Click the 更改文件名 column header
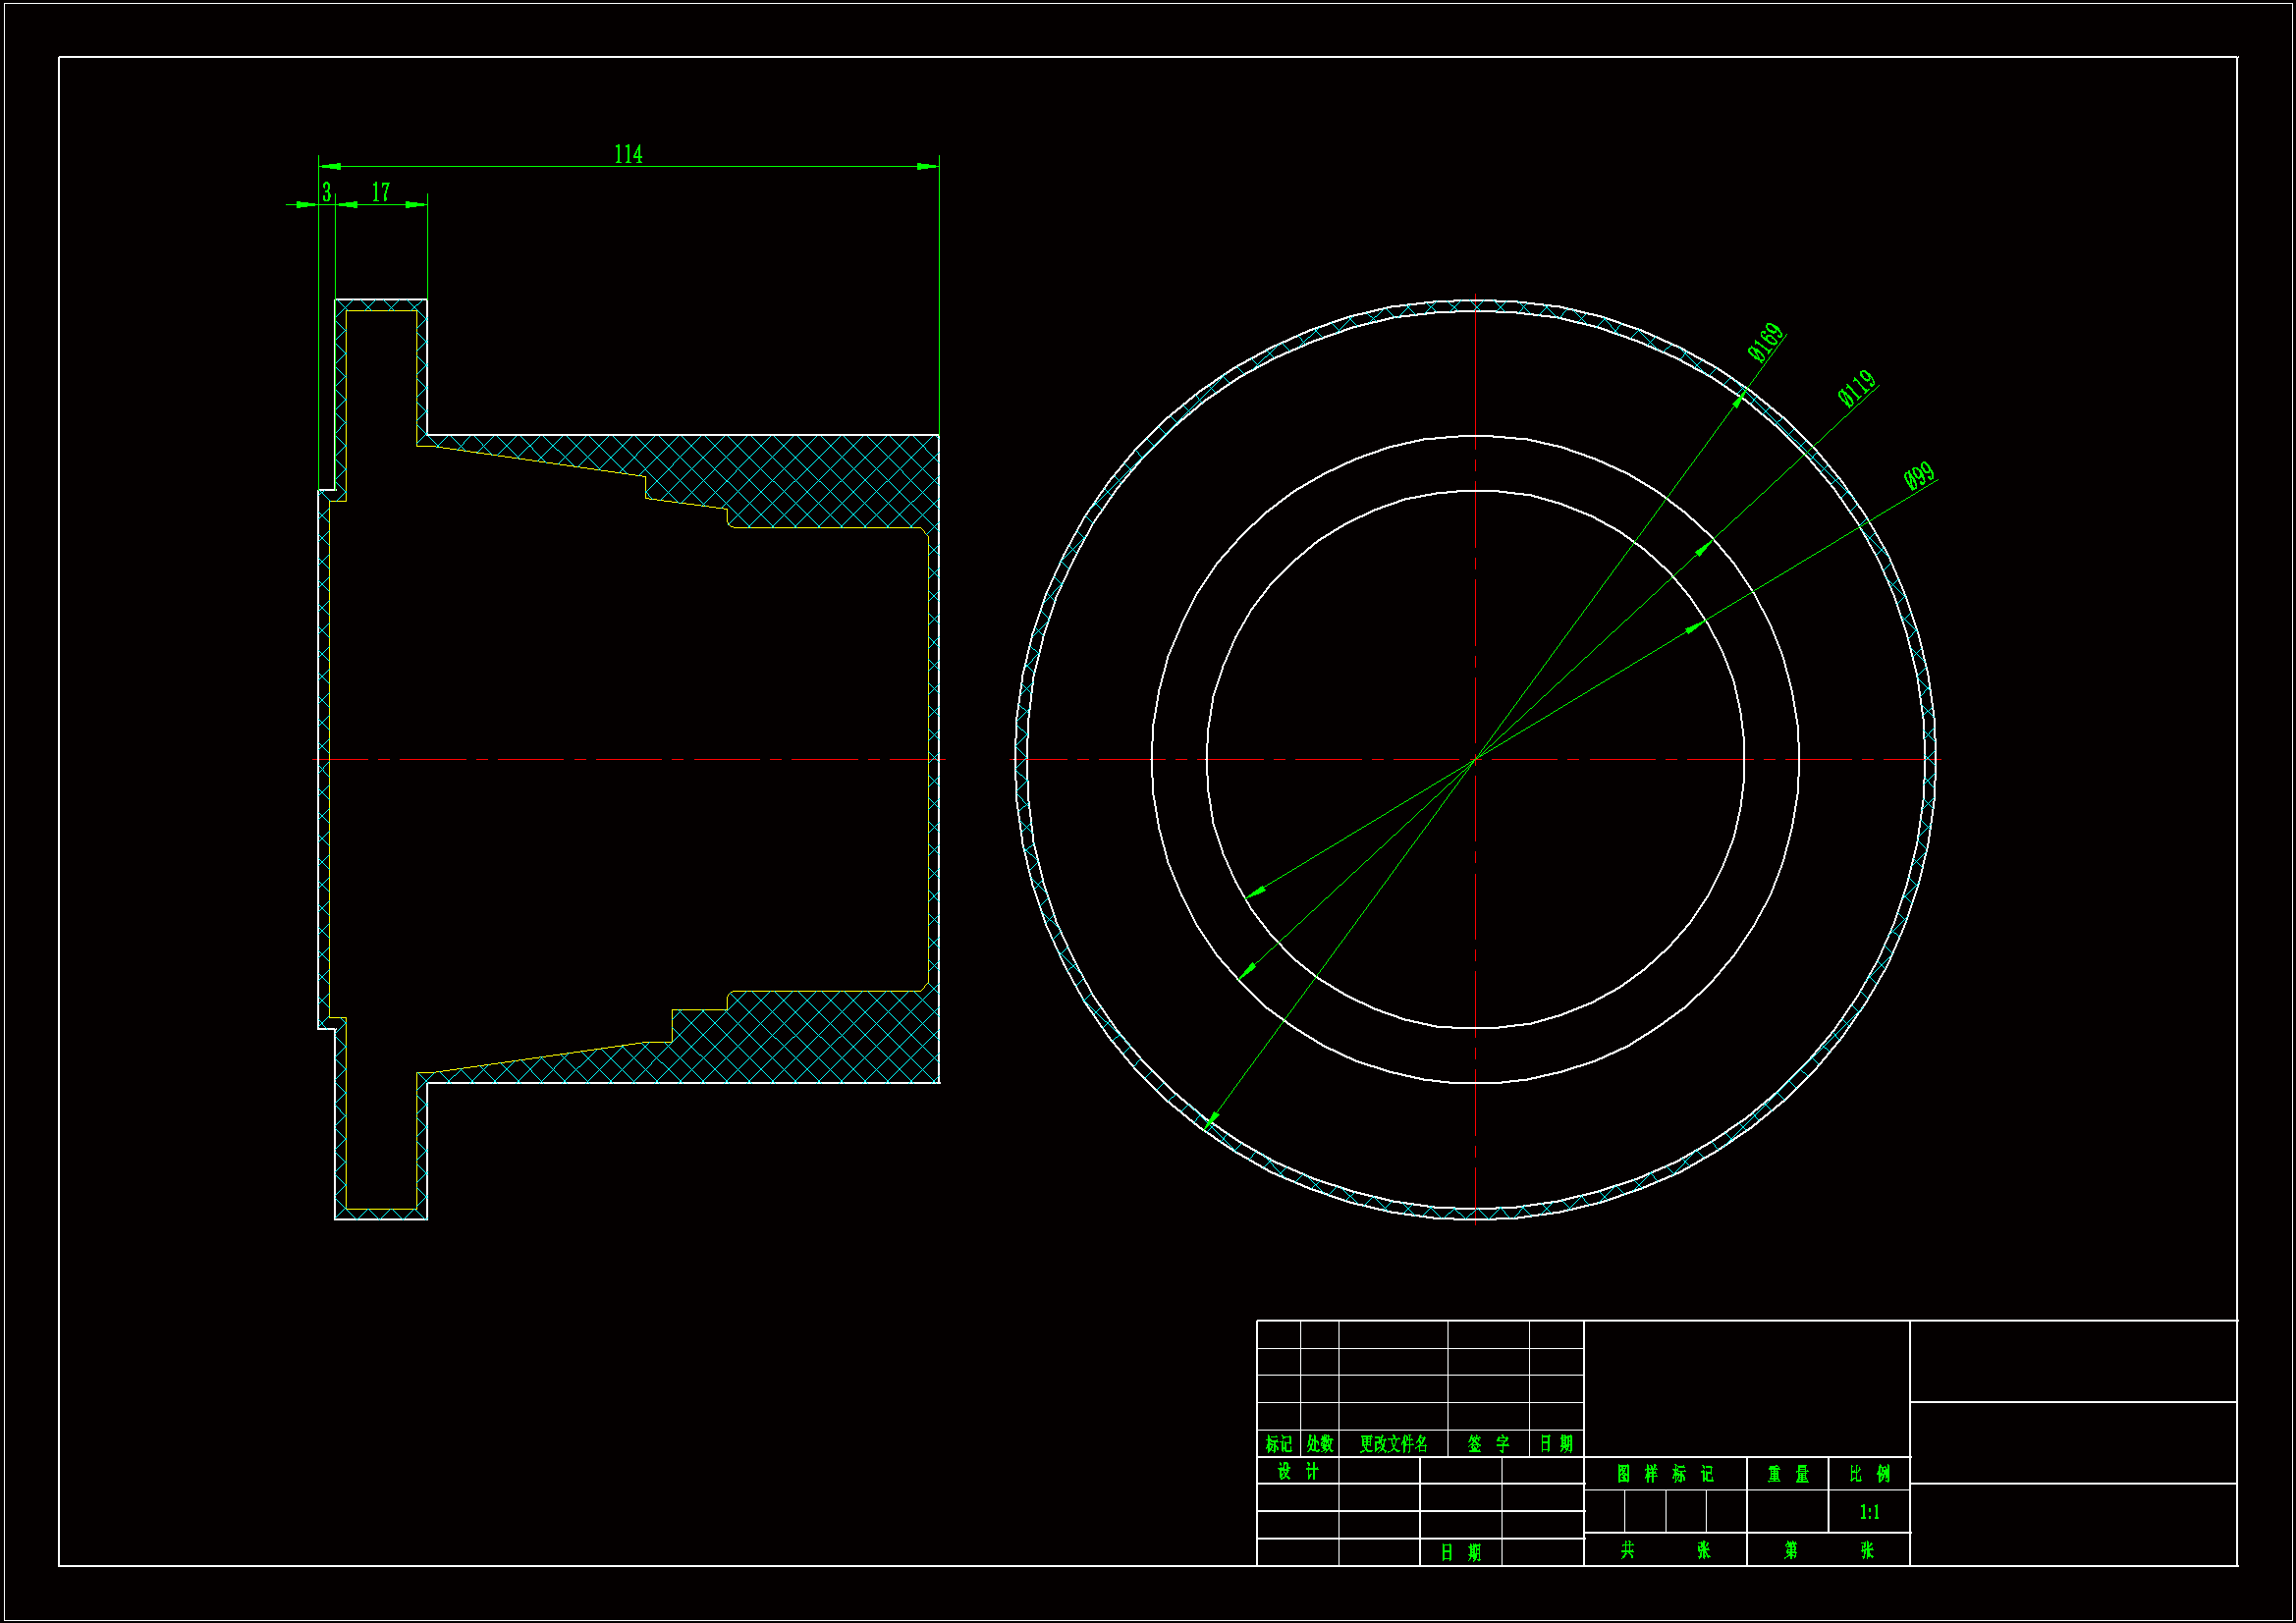The height and width of the screenshot is (1623, 2296). click(x=1393, y=1444)
